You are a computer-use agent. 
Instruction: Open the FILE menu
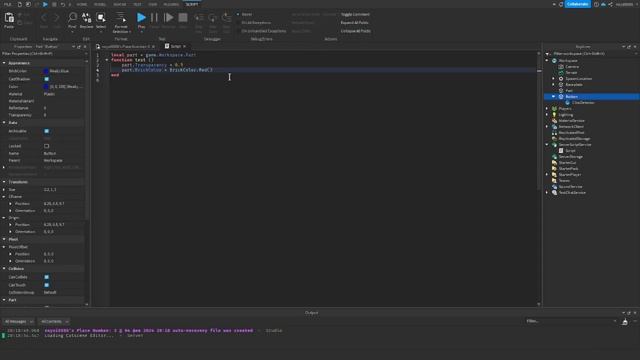coord(7,4)
